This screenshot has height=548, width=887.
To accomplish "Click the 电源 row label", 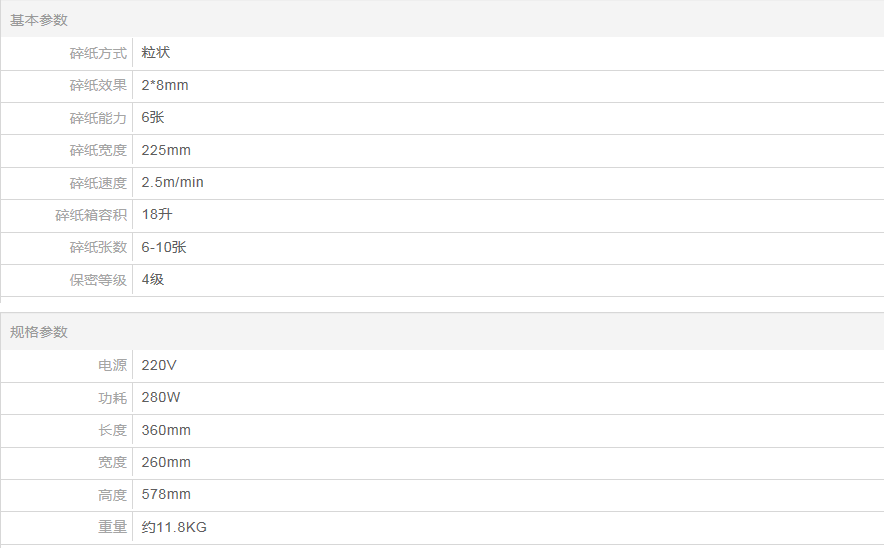I will [112, 365].
